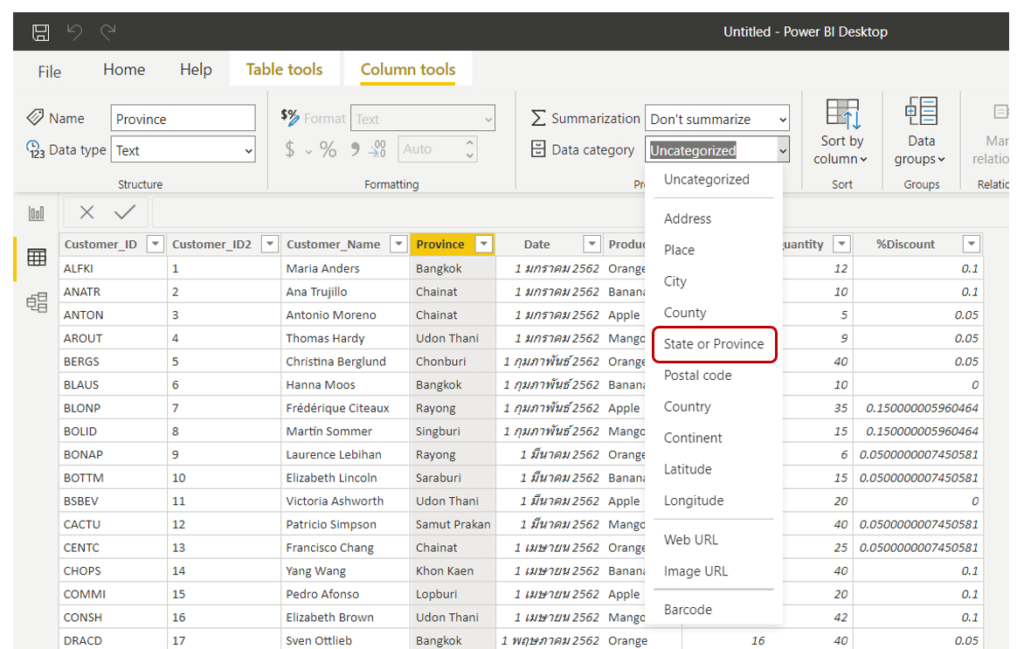The image size is (1024, 649).
Task: Switch to the Table tools tab
Action: [284, 70]
